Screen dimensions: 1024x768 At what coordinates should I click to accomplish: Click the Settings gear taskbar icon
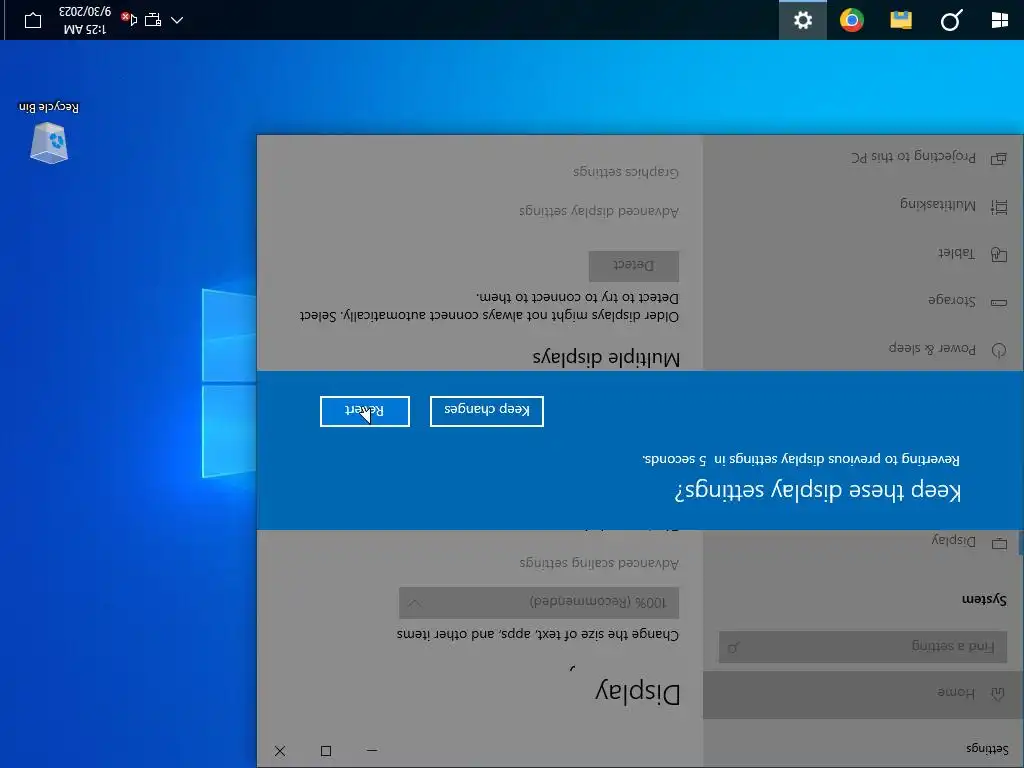(803, 20)
